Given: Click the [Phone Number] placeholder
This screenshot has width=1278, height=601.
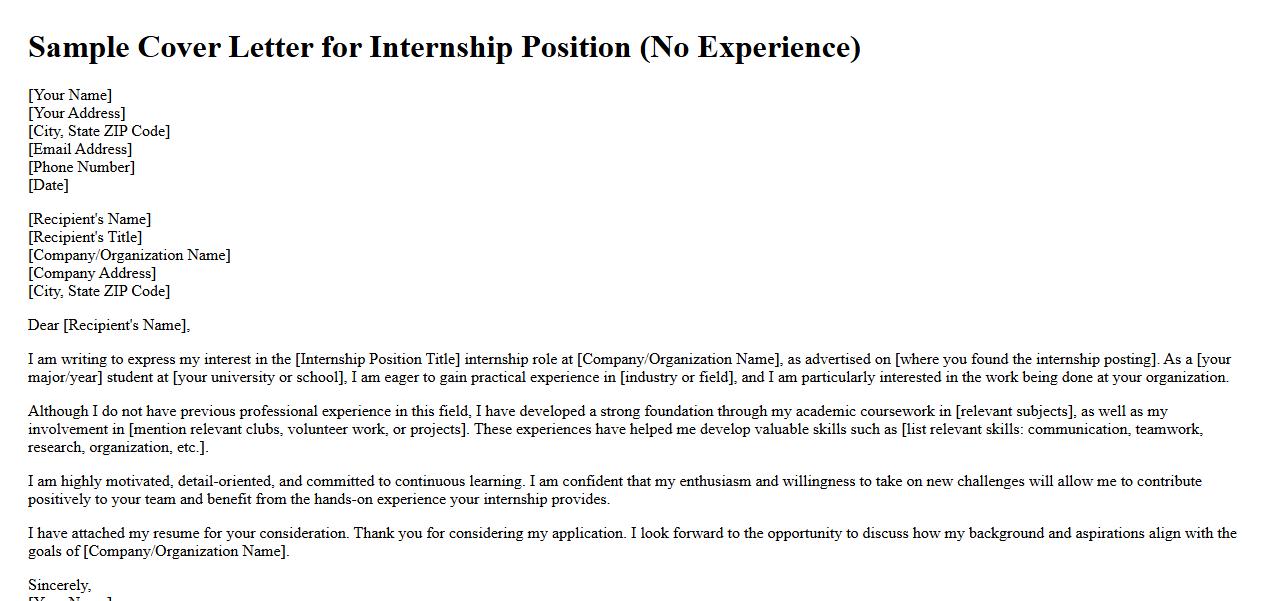Looking at the screenshot, I should tap(81, 167).
